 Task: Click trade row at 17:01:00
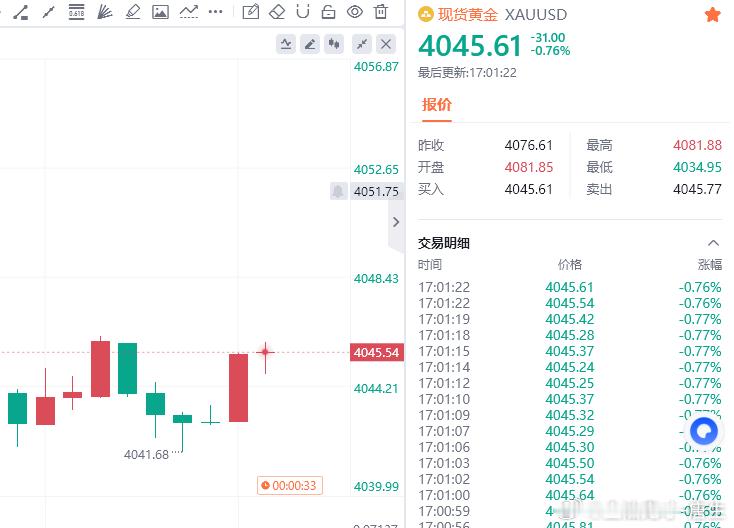point(570,495)
